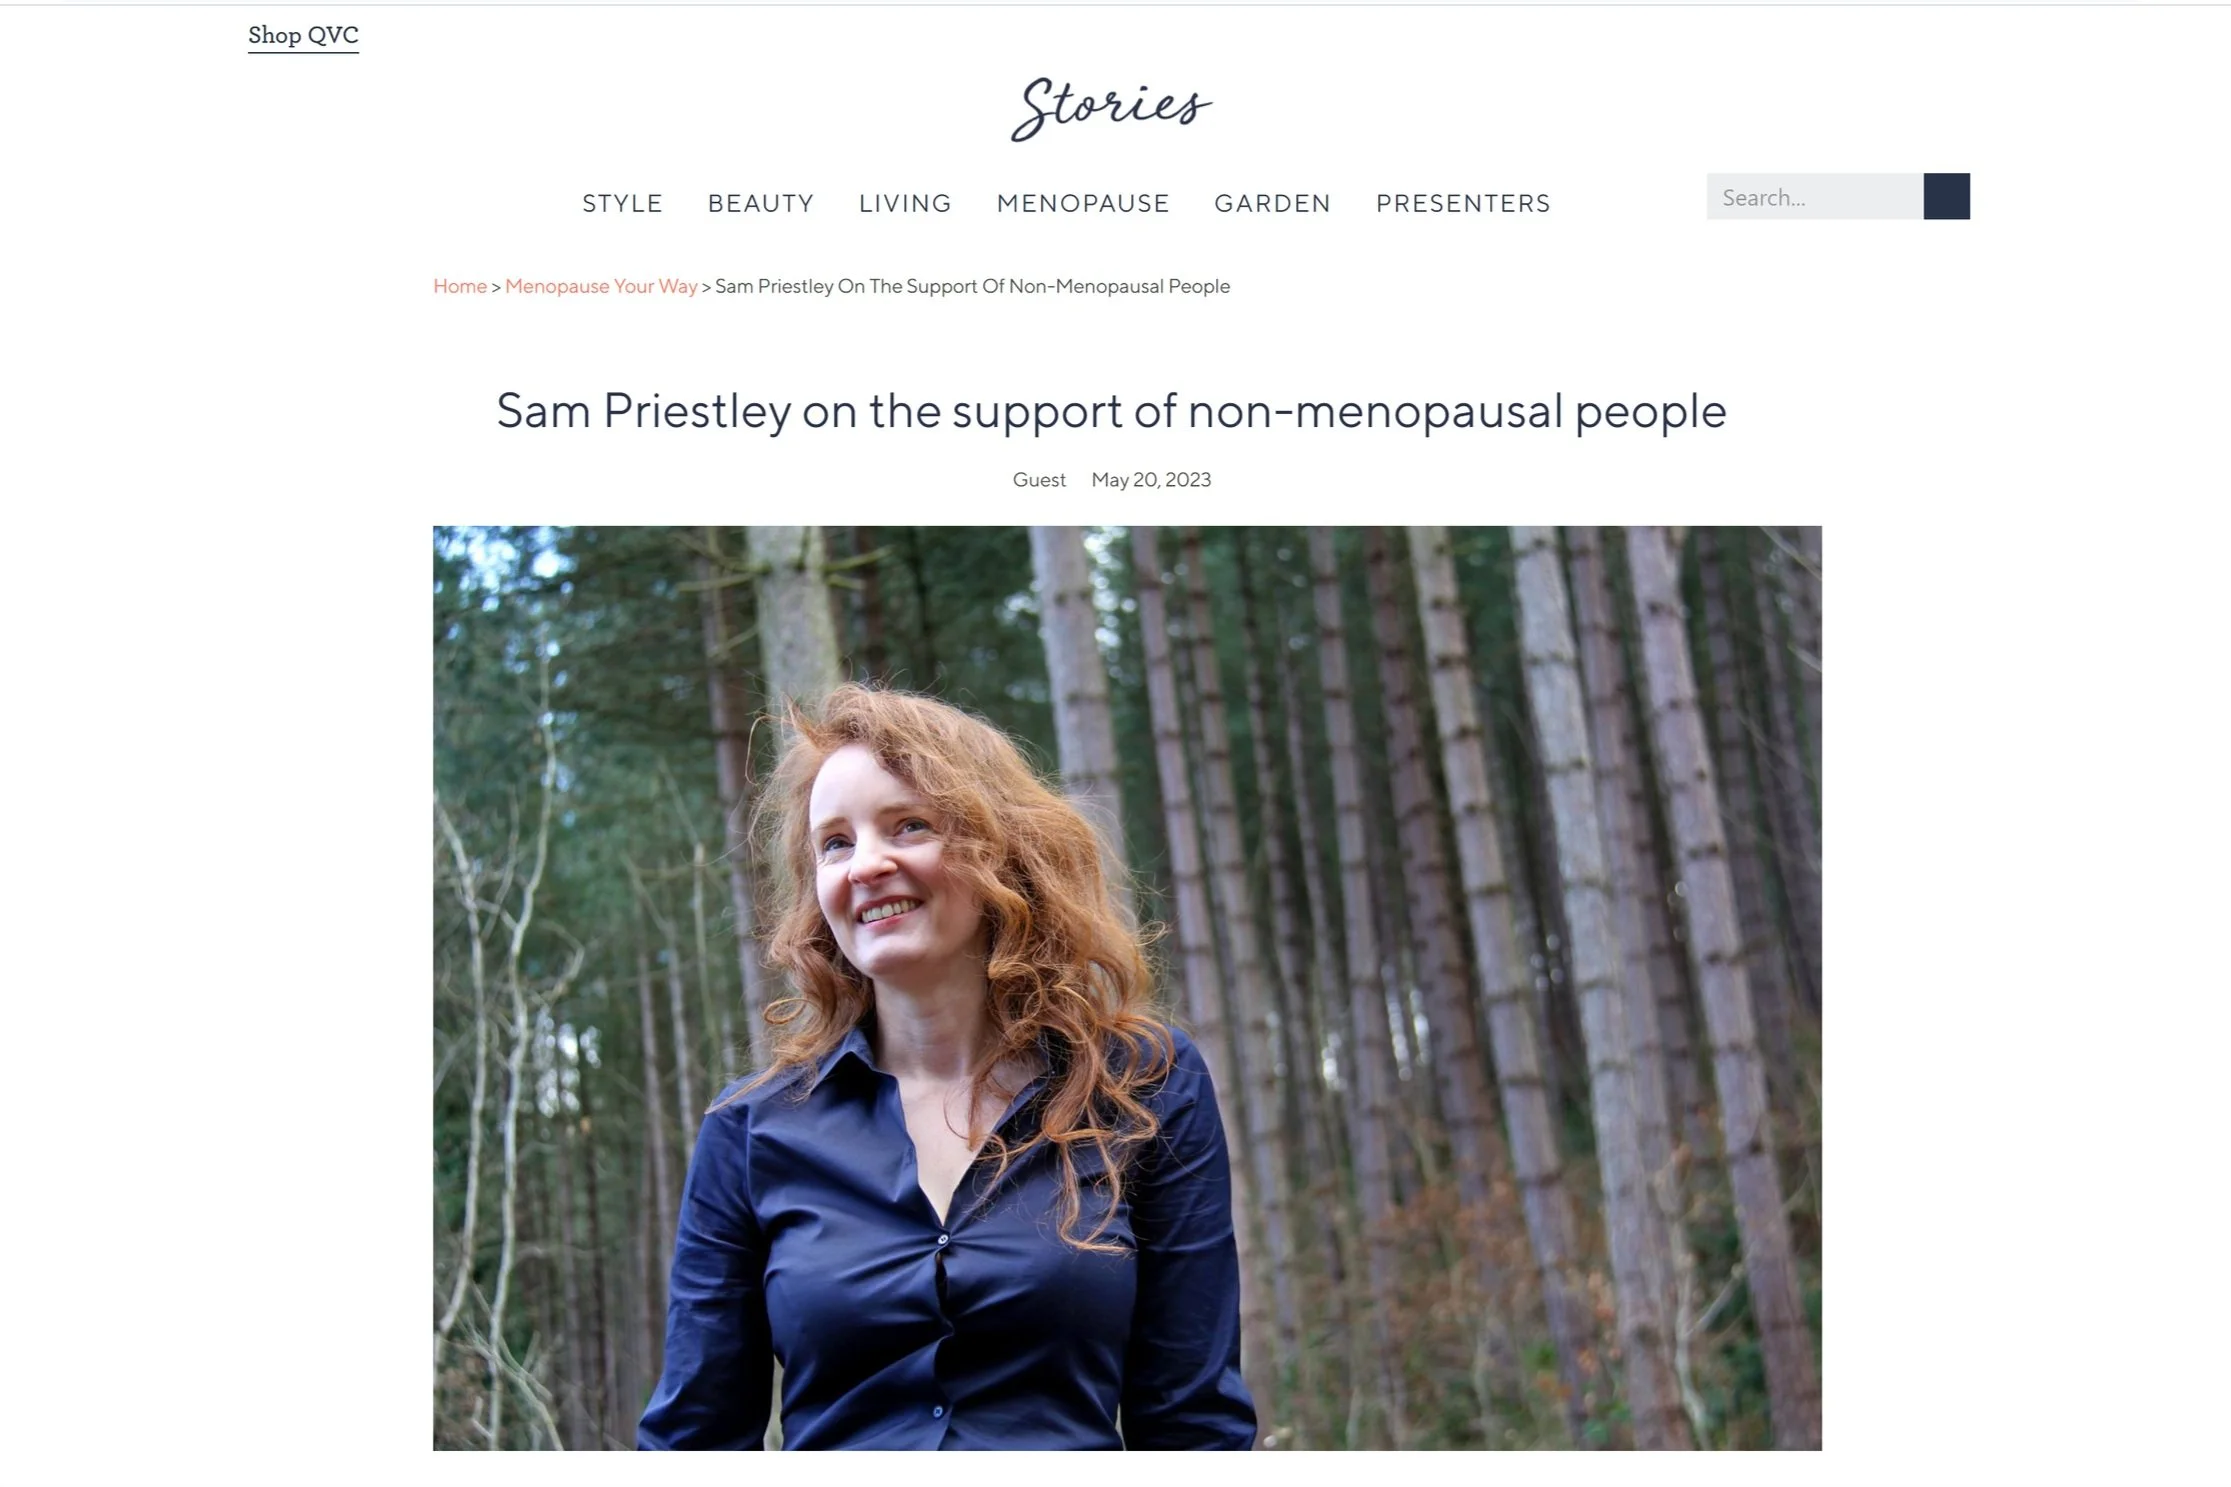Screen dimensions: 2231x1487
Task: Open the Shop QVC link
Action: 303,36
